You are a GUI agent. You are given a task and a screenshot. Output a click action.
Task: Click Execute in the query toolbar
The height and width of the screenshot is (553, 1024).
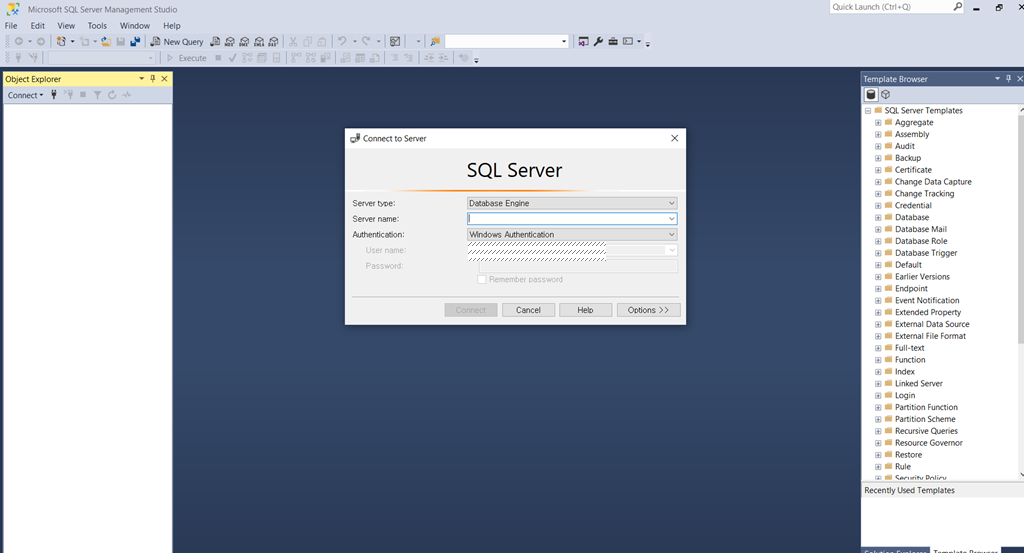pos(187,57)
